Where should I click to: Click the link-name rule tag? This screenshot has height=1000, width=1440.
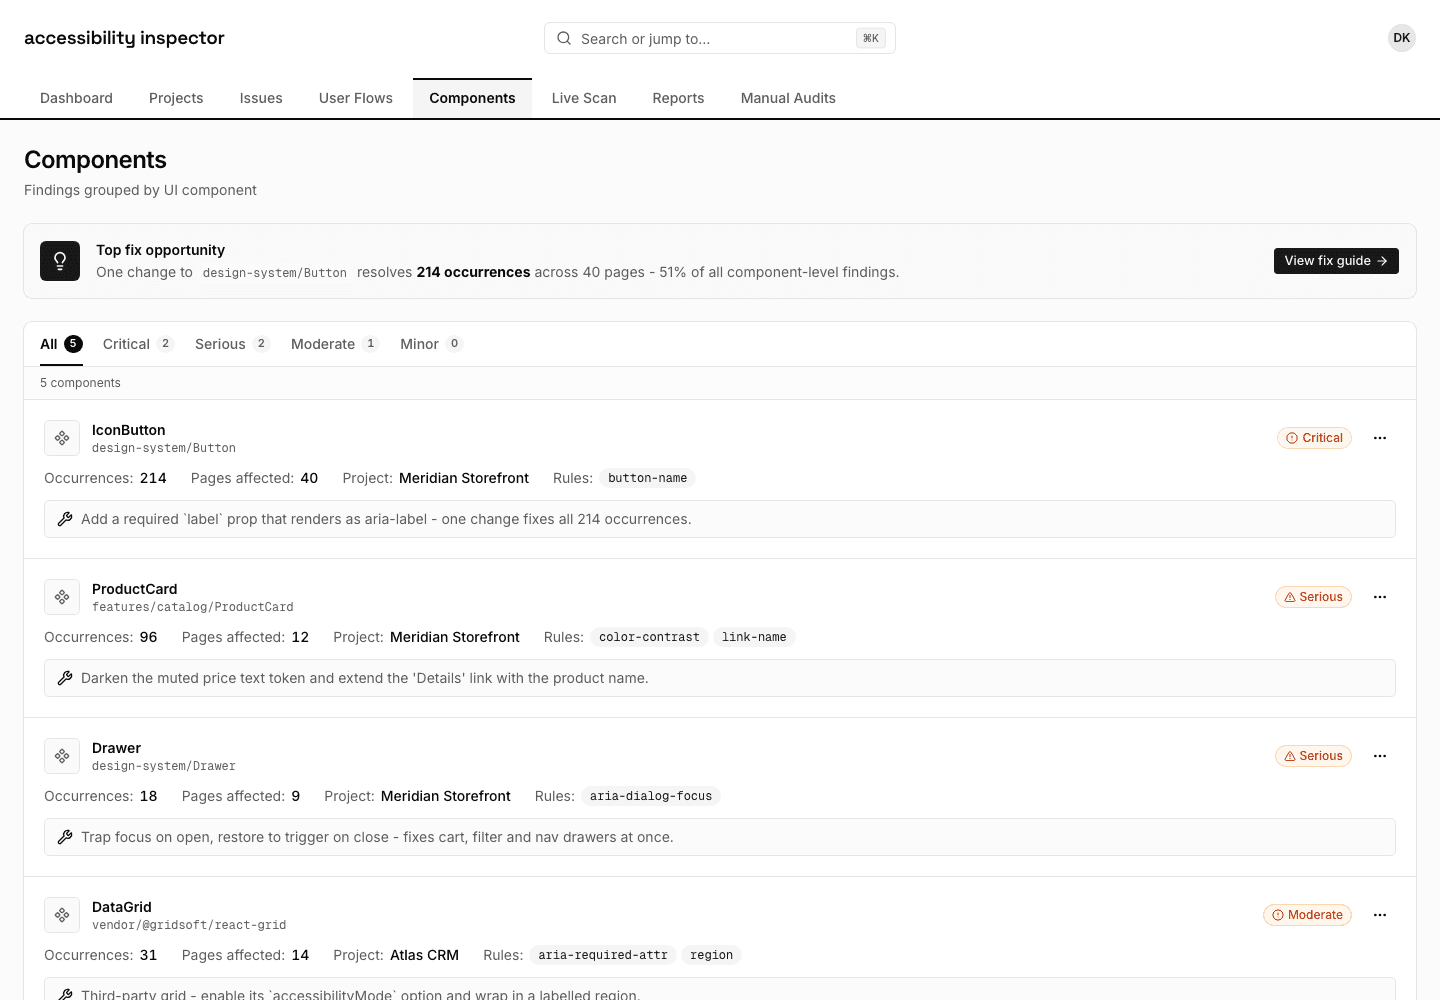tap(754, 637)
